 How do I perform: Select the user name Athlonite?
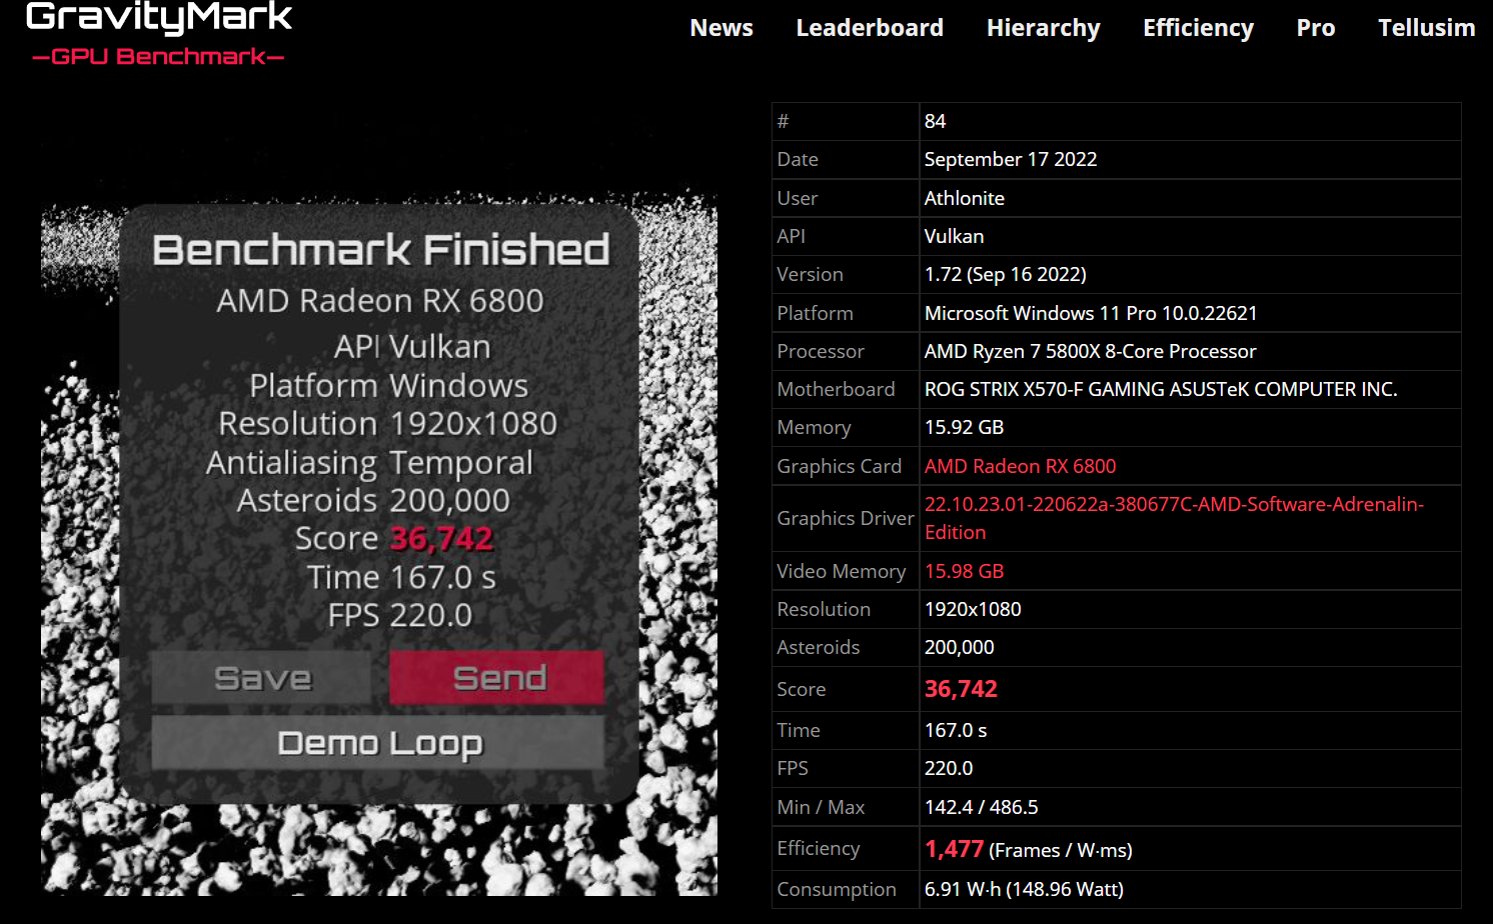(964, 198)
